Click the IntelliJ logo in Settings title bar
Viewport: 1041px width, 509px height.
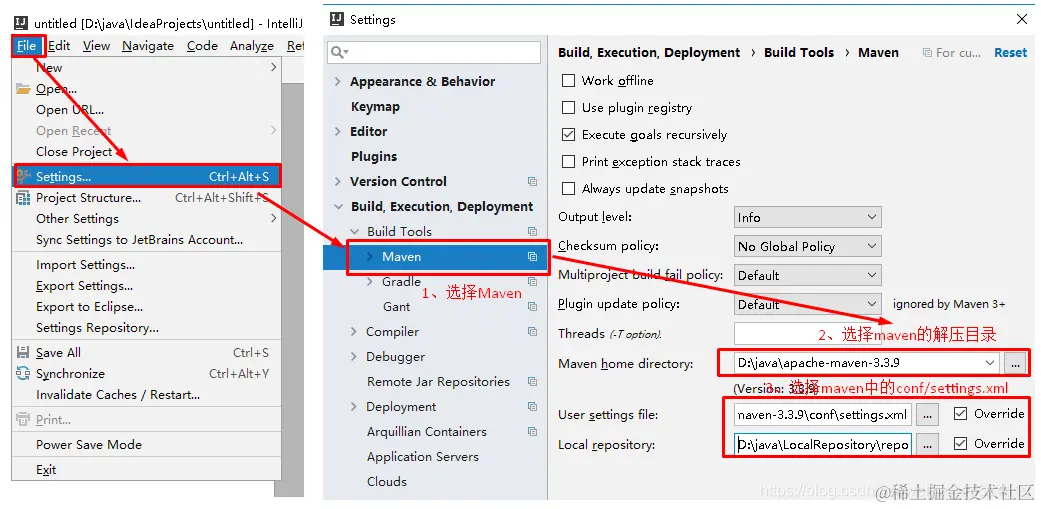[337, 19]
